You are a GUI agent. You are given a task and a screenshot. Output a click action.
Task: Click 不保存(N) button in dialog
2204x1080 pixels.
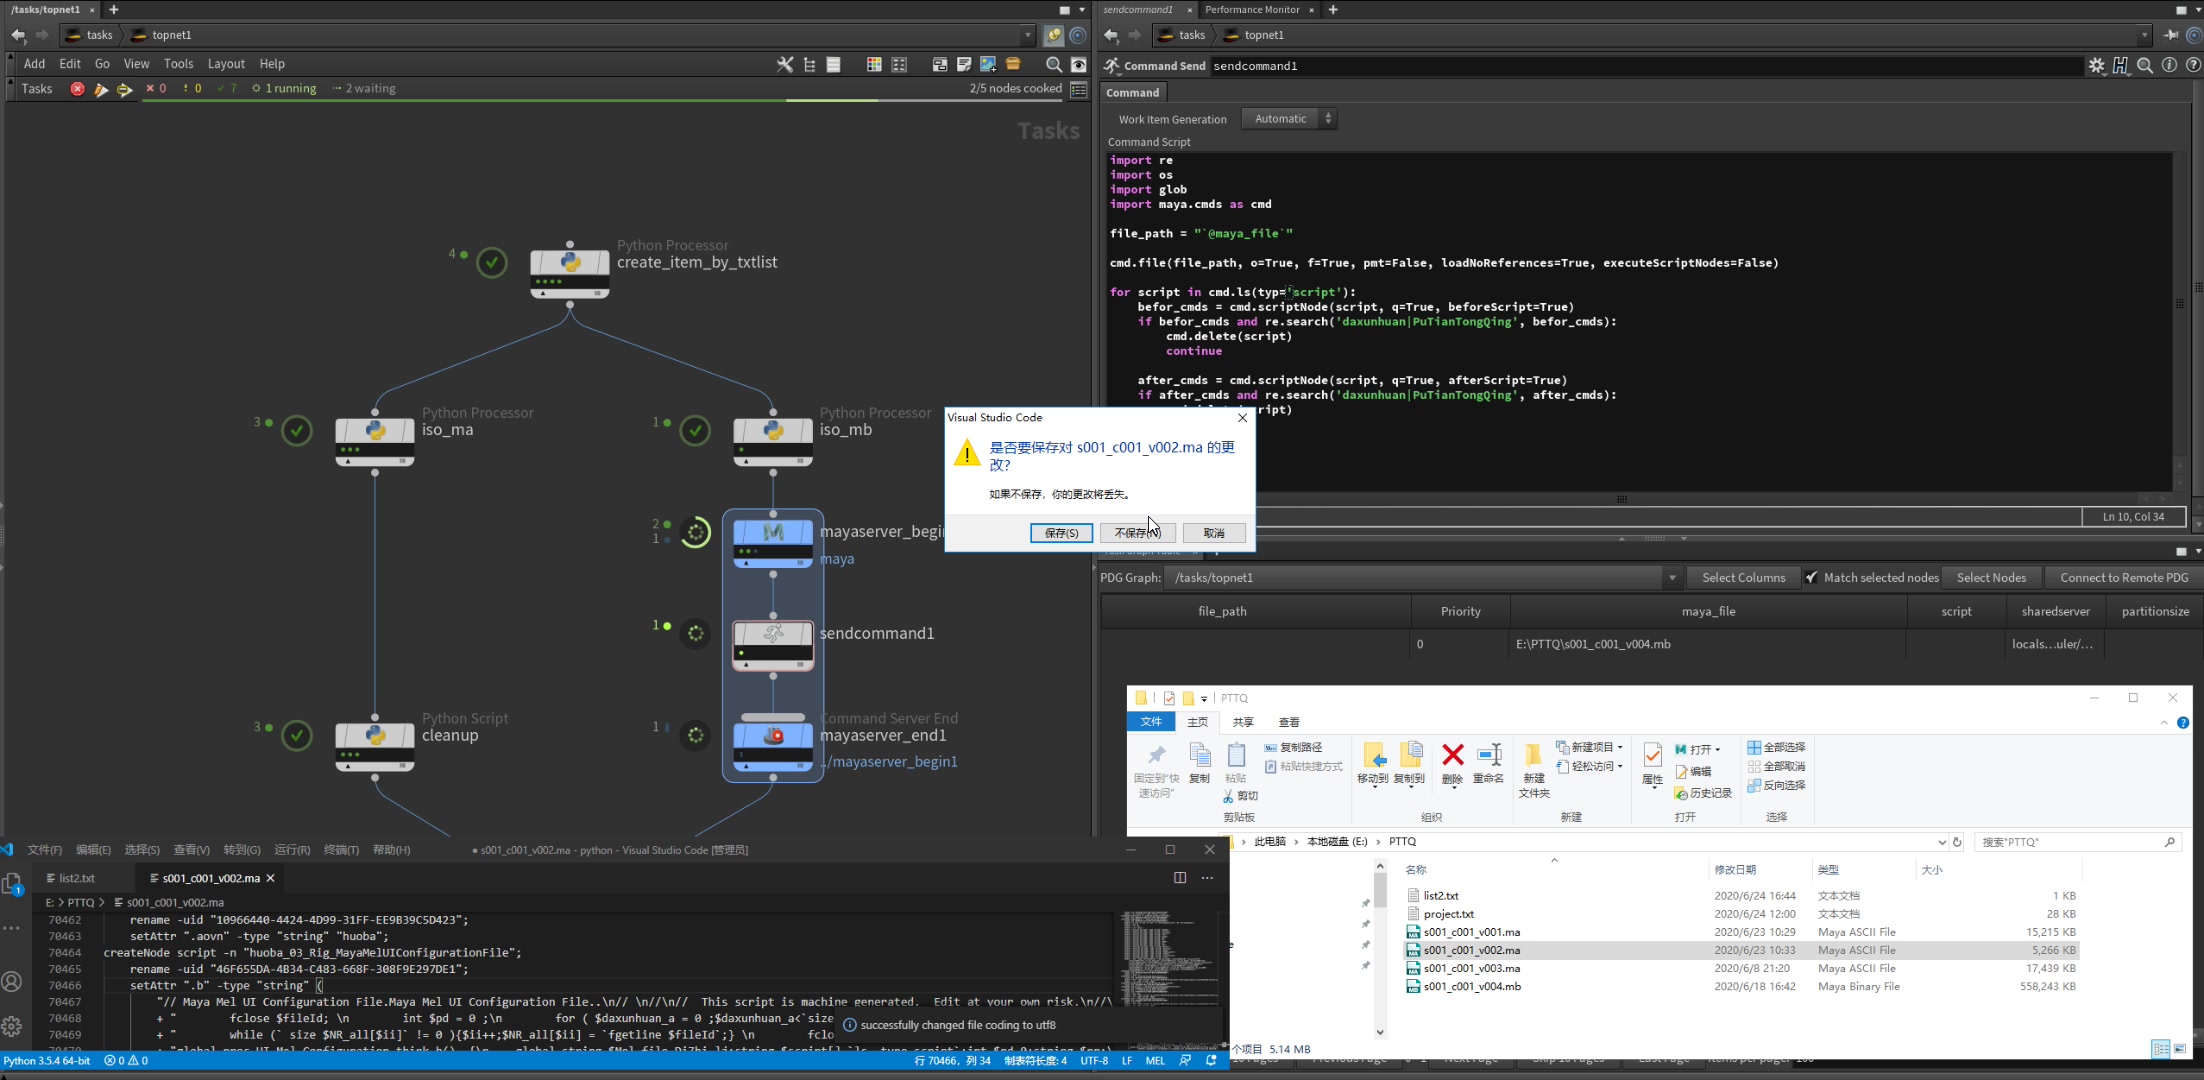coord(1137,533)
